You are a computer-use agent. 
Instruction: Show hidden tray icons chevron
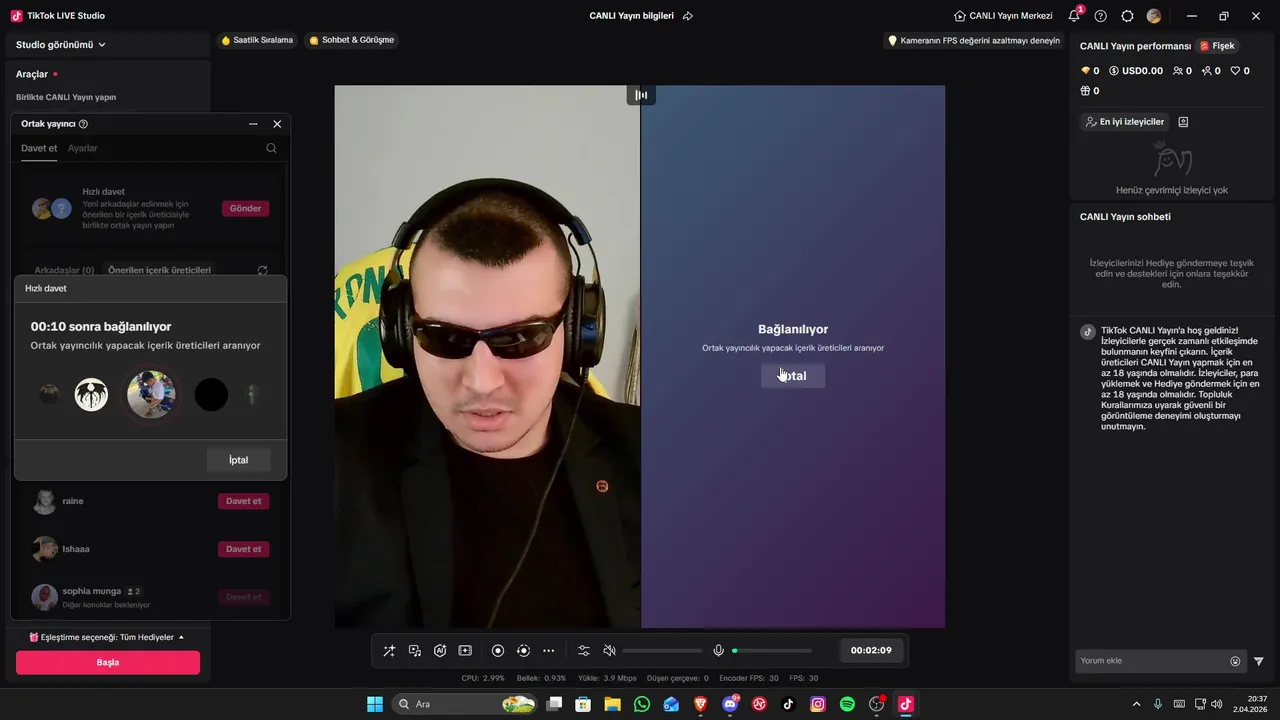1135,704
